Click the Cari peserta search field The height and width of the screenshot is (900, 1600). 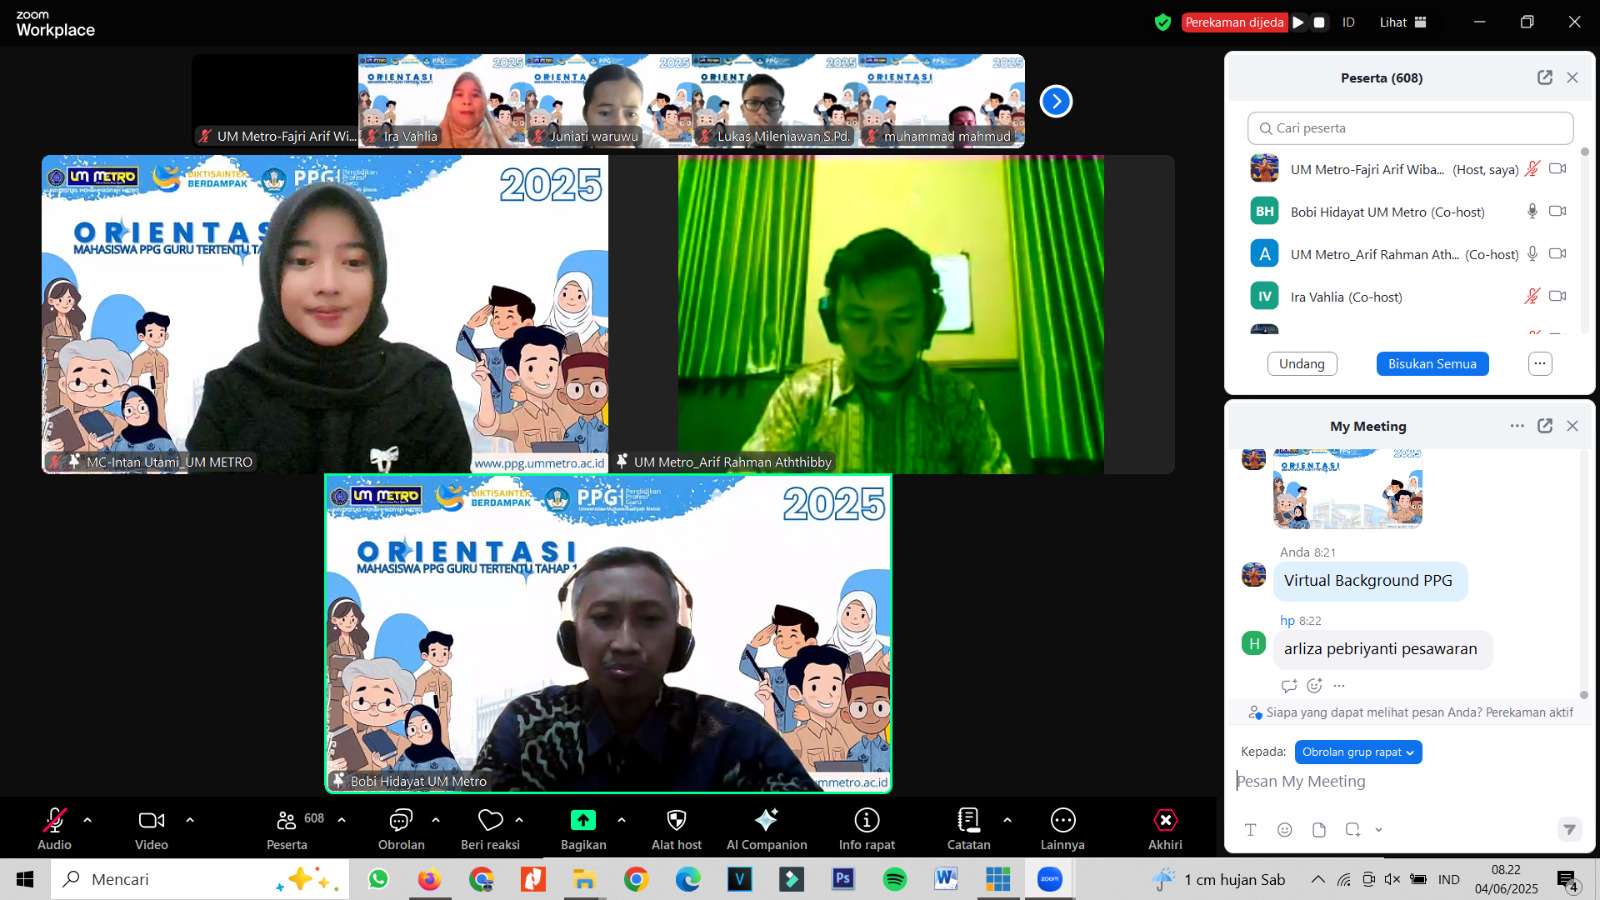(x=1410, y=128)
